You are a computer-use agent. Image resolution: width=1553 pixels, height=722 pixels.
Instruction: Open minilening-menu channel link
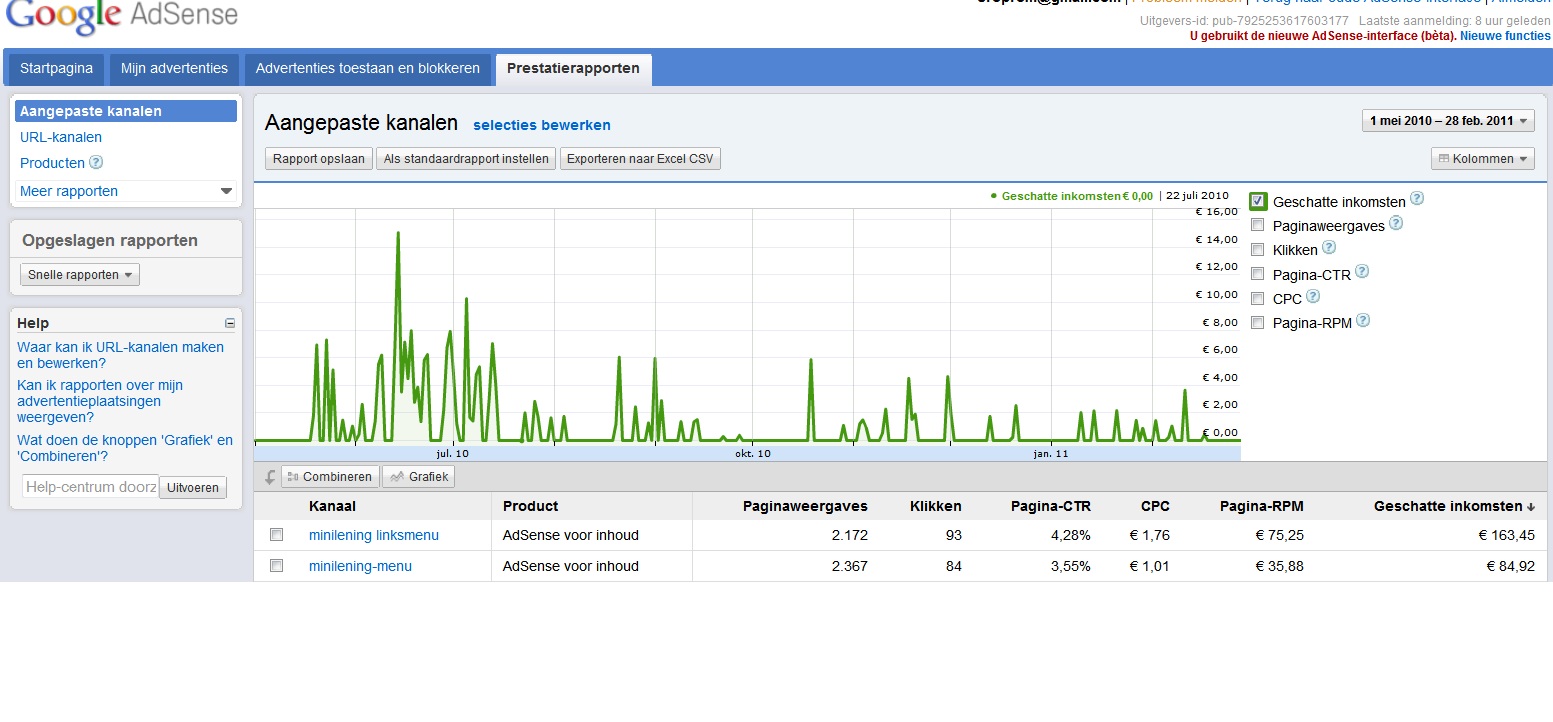(360, 566)
